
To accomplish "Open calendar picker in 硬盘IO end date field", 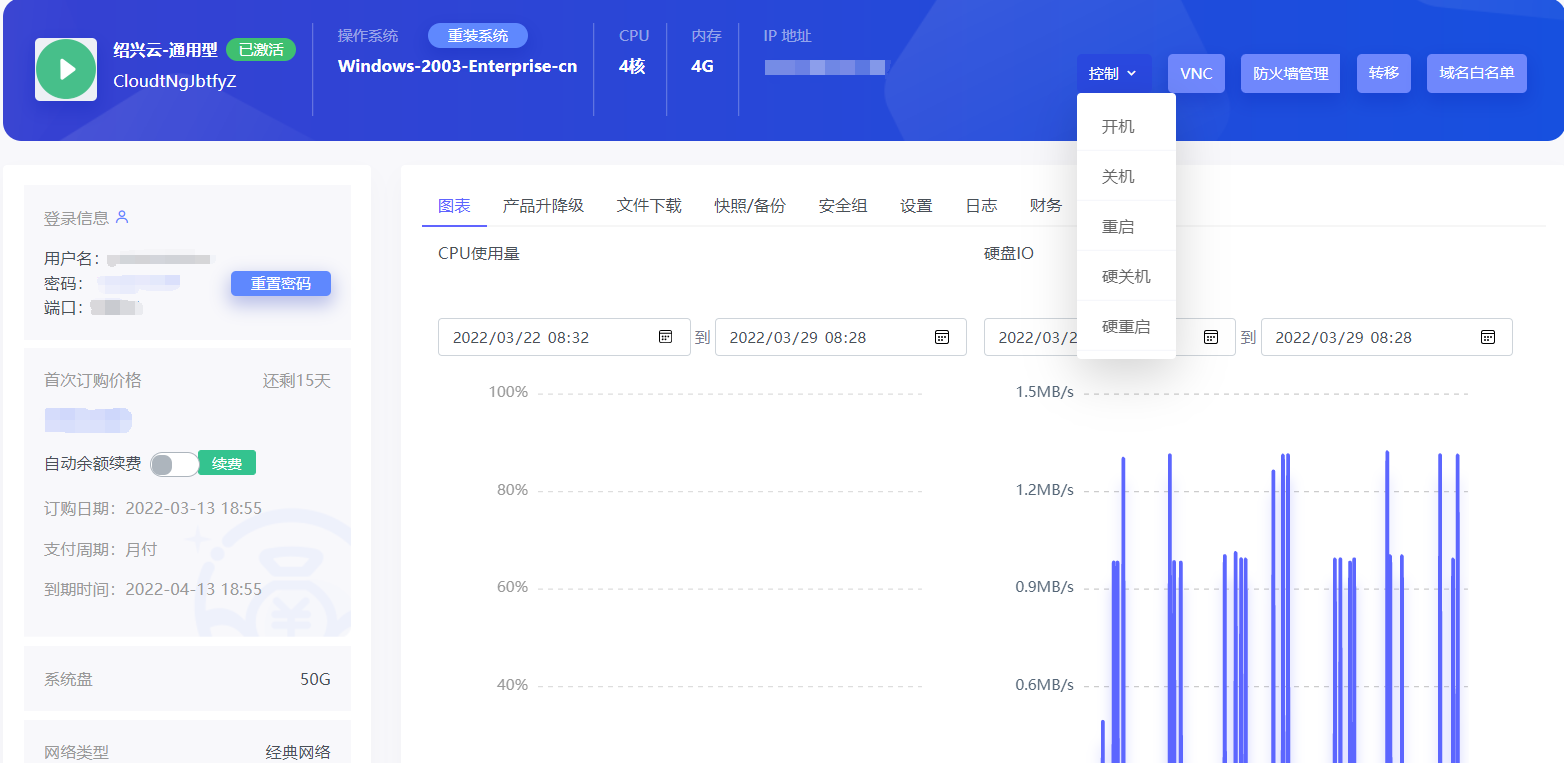I will coord(1488,337).
